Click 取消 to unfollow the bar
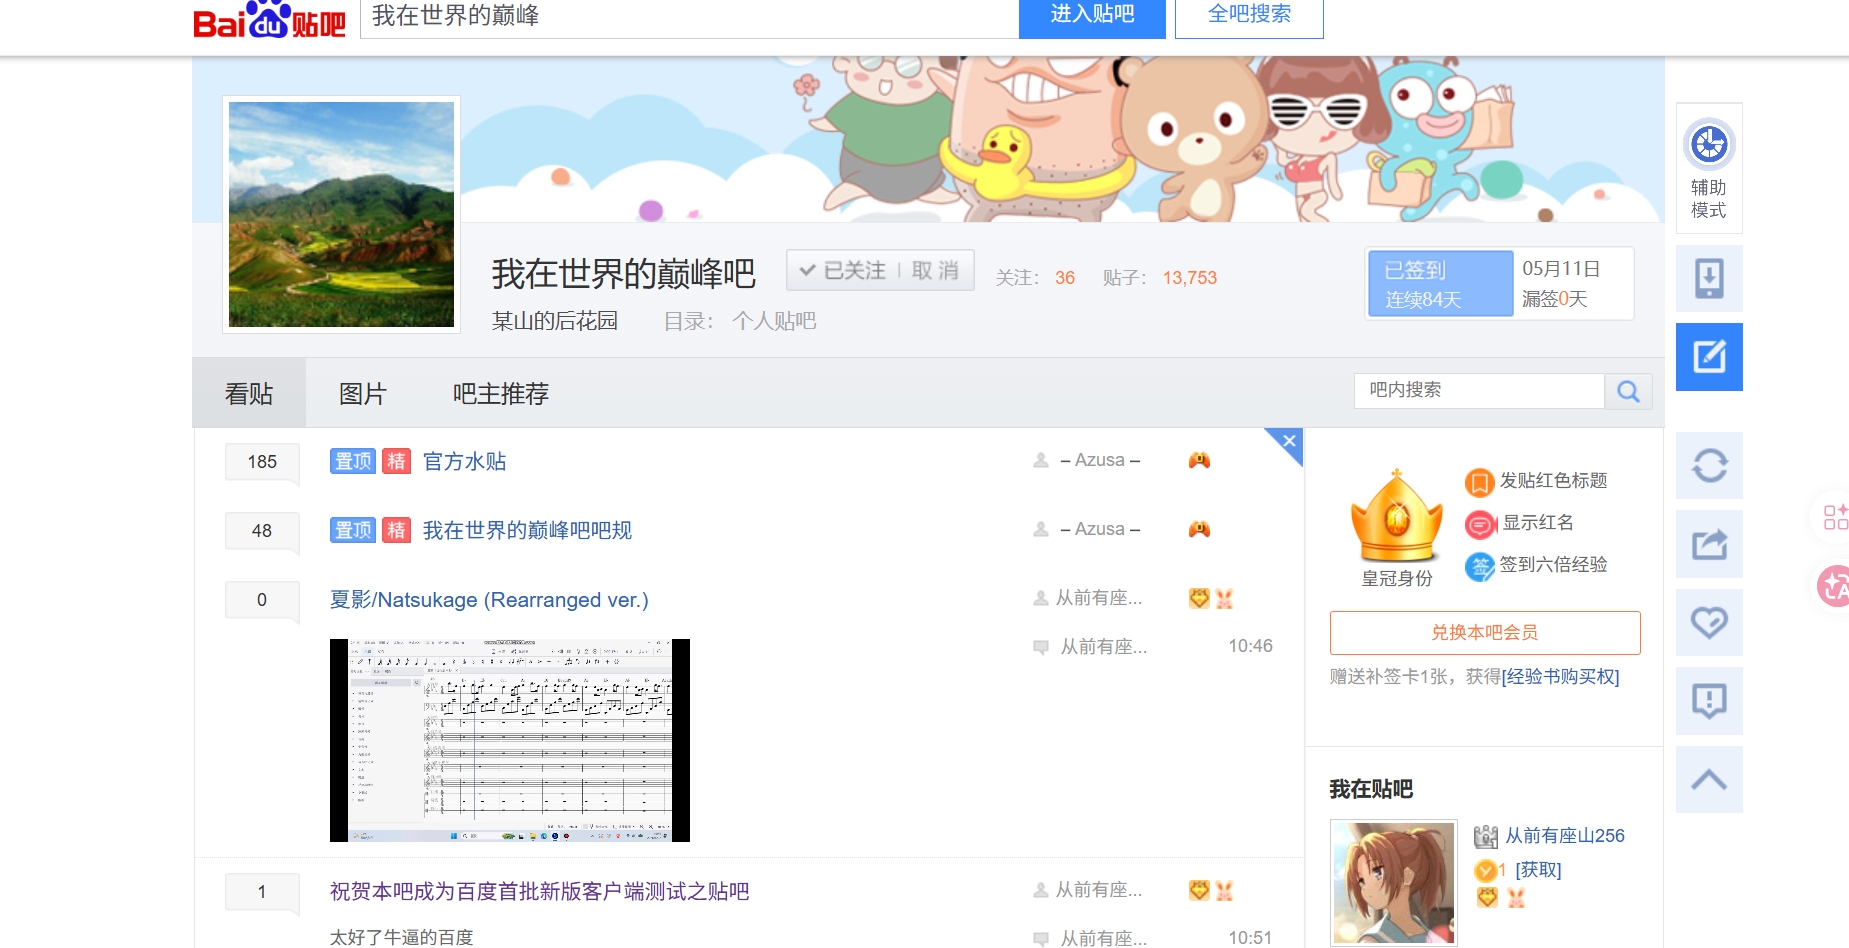This screenshot has width=1849, height=948. (936, 271)
